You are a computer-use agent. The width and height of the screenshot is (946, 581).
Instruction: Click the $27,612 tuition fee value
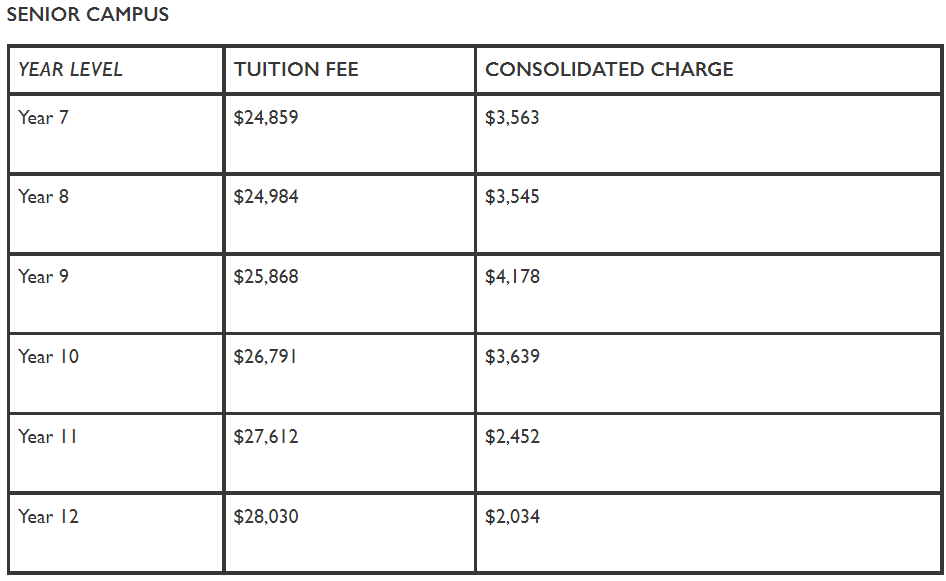tap(266, 436)
